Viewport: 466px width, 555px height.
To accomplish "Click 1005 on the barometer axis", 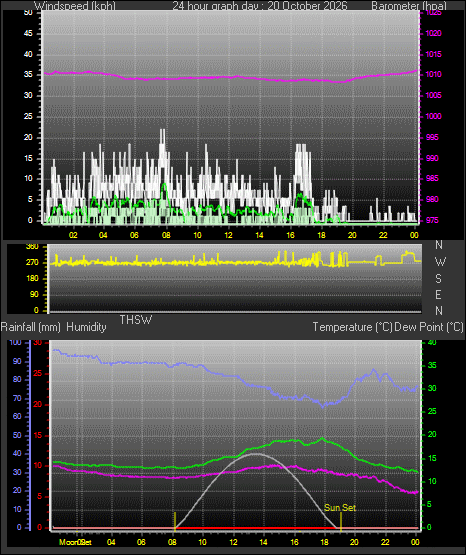I will tap(433, 95).
